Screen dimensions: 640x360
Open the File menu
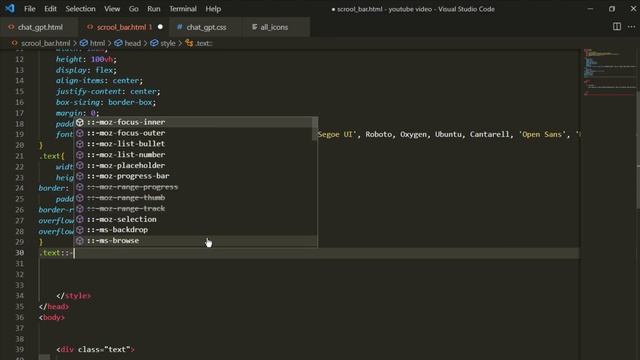[29, 9]
